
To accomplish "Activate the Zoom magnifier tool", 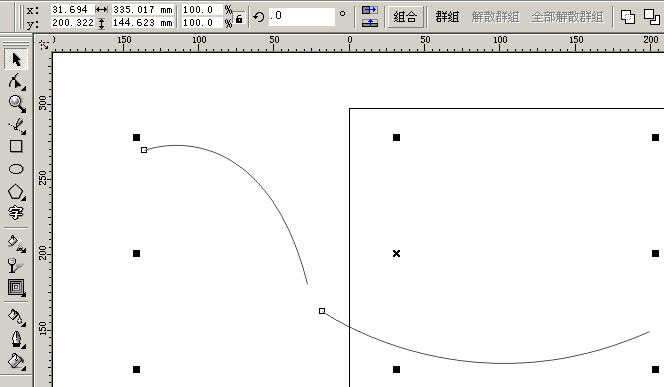I will pyautogui.click(x=16, y=103).
